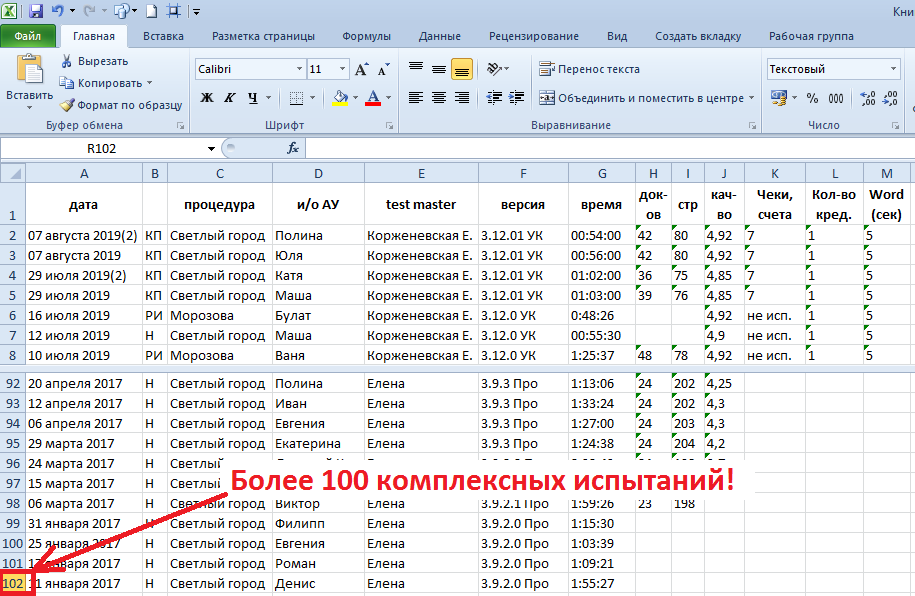Toggle wrap text (Перенос текста)

pos(590,69)
